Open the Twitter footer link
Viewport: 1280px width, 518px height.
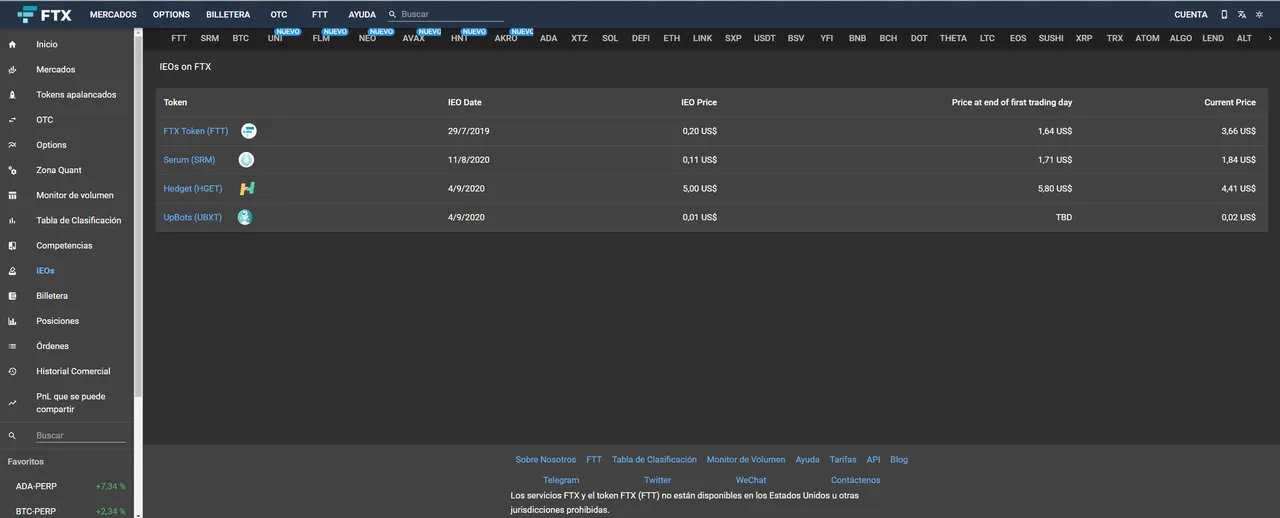tap(658, 480)
